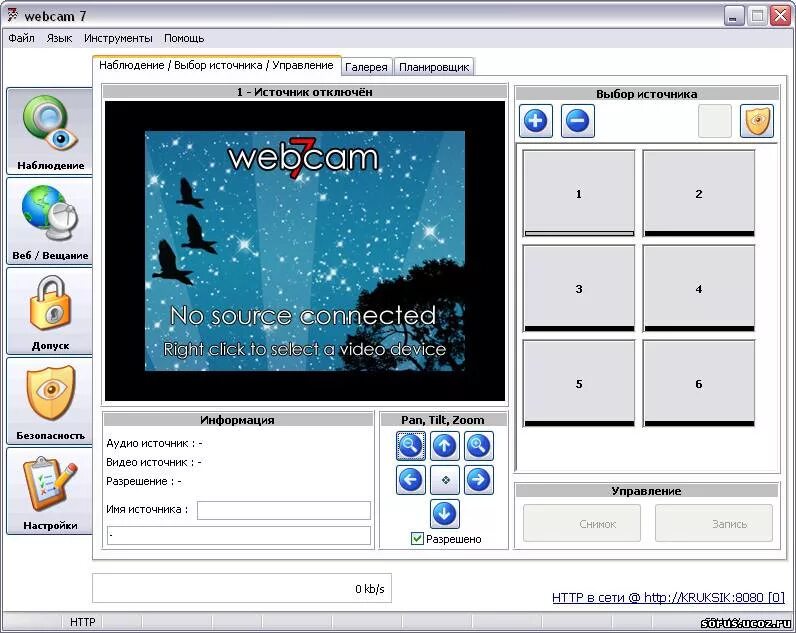796x633 pixels.
Task: Switch to the Планировщик tab
Action: pos(434,67)
